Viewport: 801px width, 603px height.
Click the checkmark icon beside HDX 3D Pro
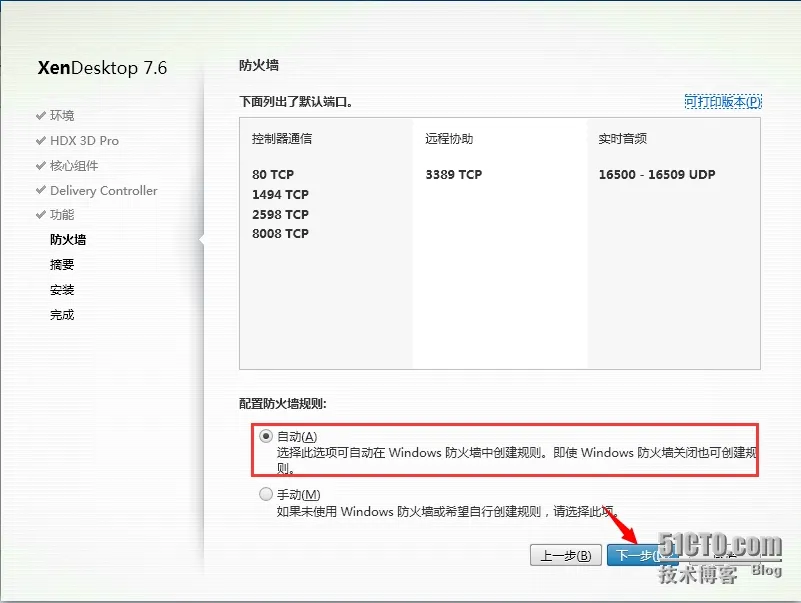(x=41, y=141)
